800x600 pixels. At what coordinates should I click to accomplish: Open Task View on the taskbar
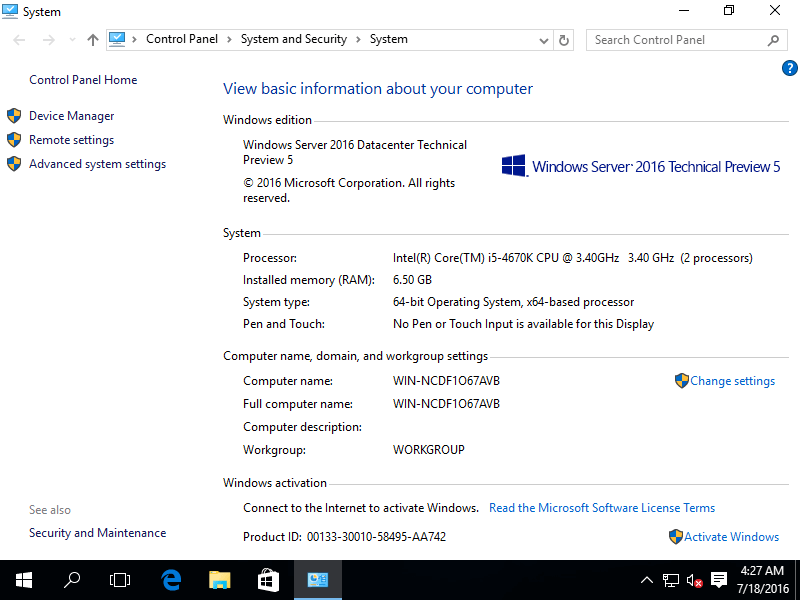(120, 579)
